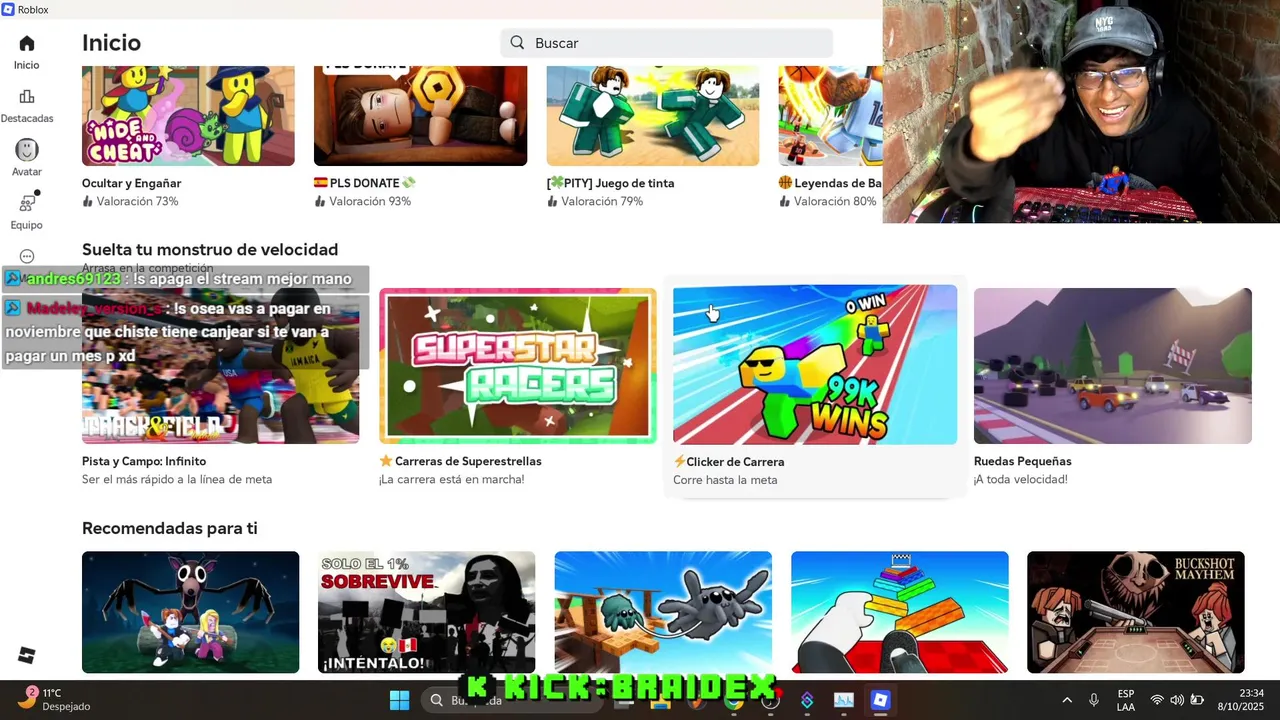Open the Destacadas charts icon in the sidebar
The width and height of the screenshot is (1280, 720).
pos(27,97)
